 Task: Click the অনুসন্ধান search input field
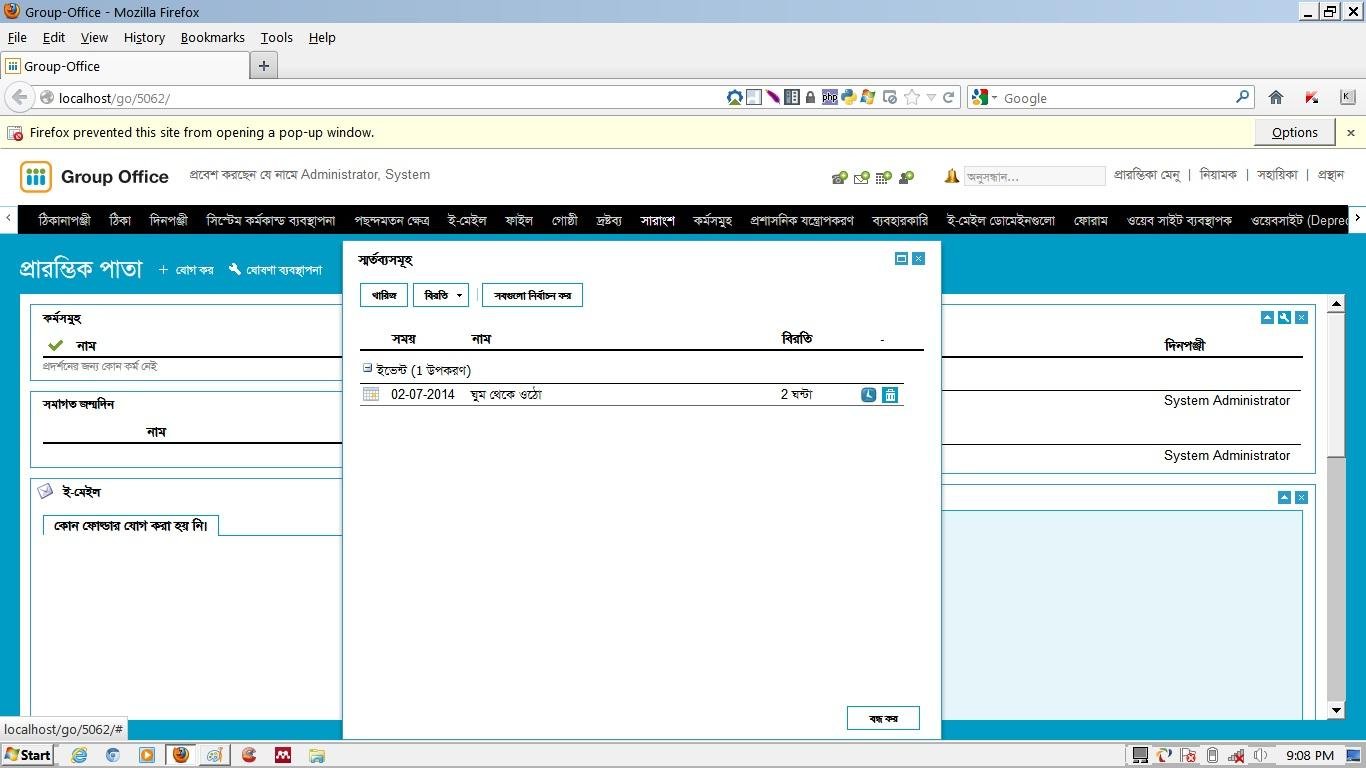1035,176
